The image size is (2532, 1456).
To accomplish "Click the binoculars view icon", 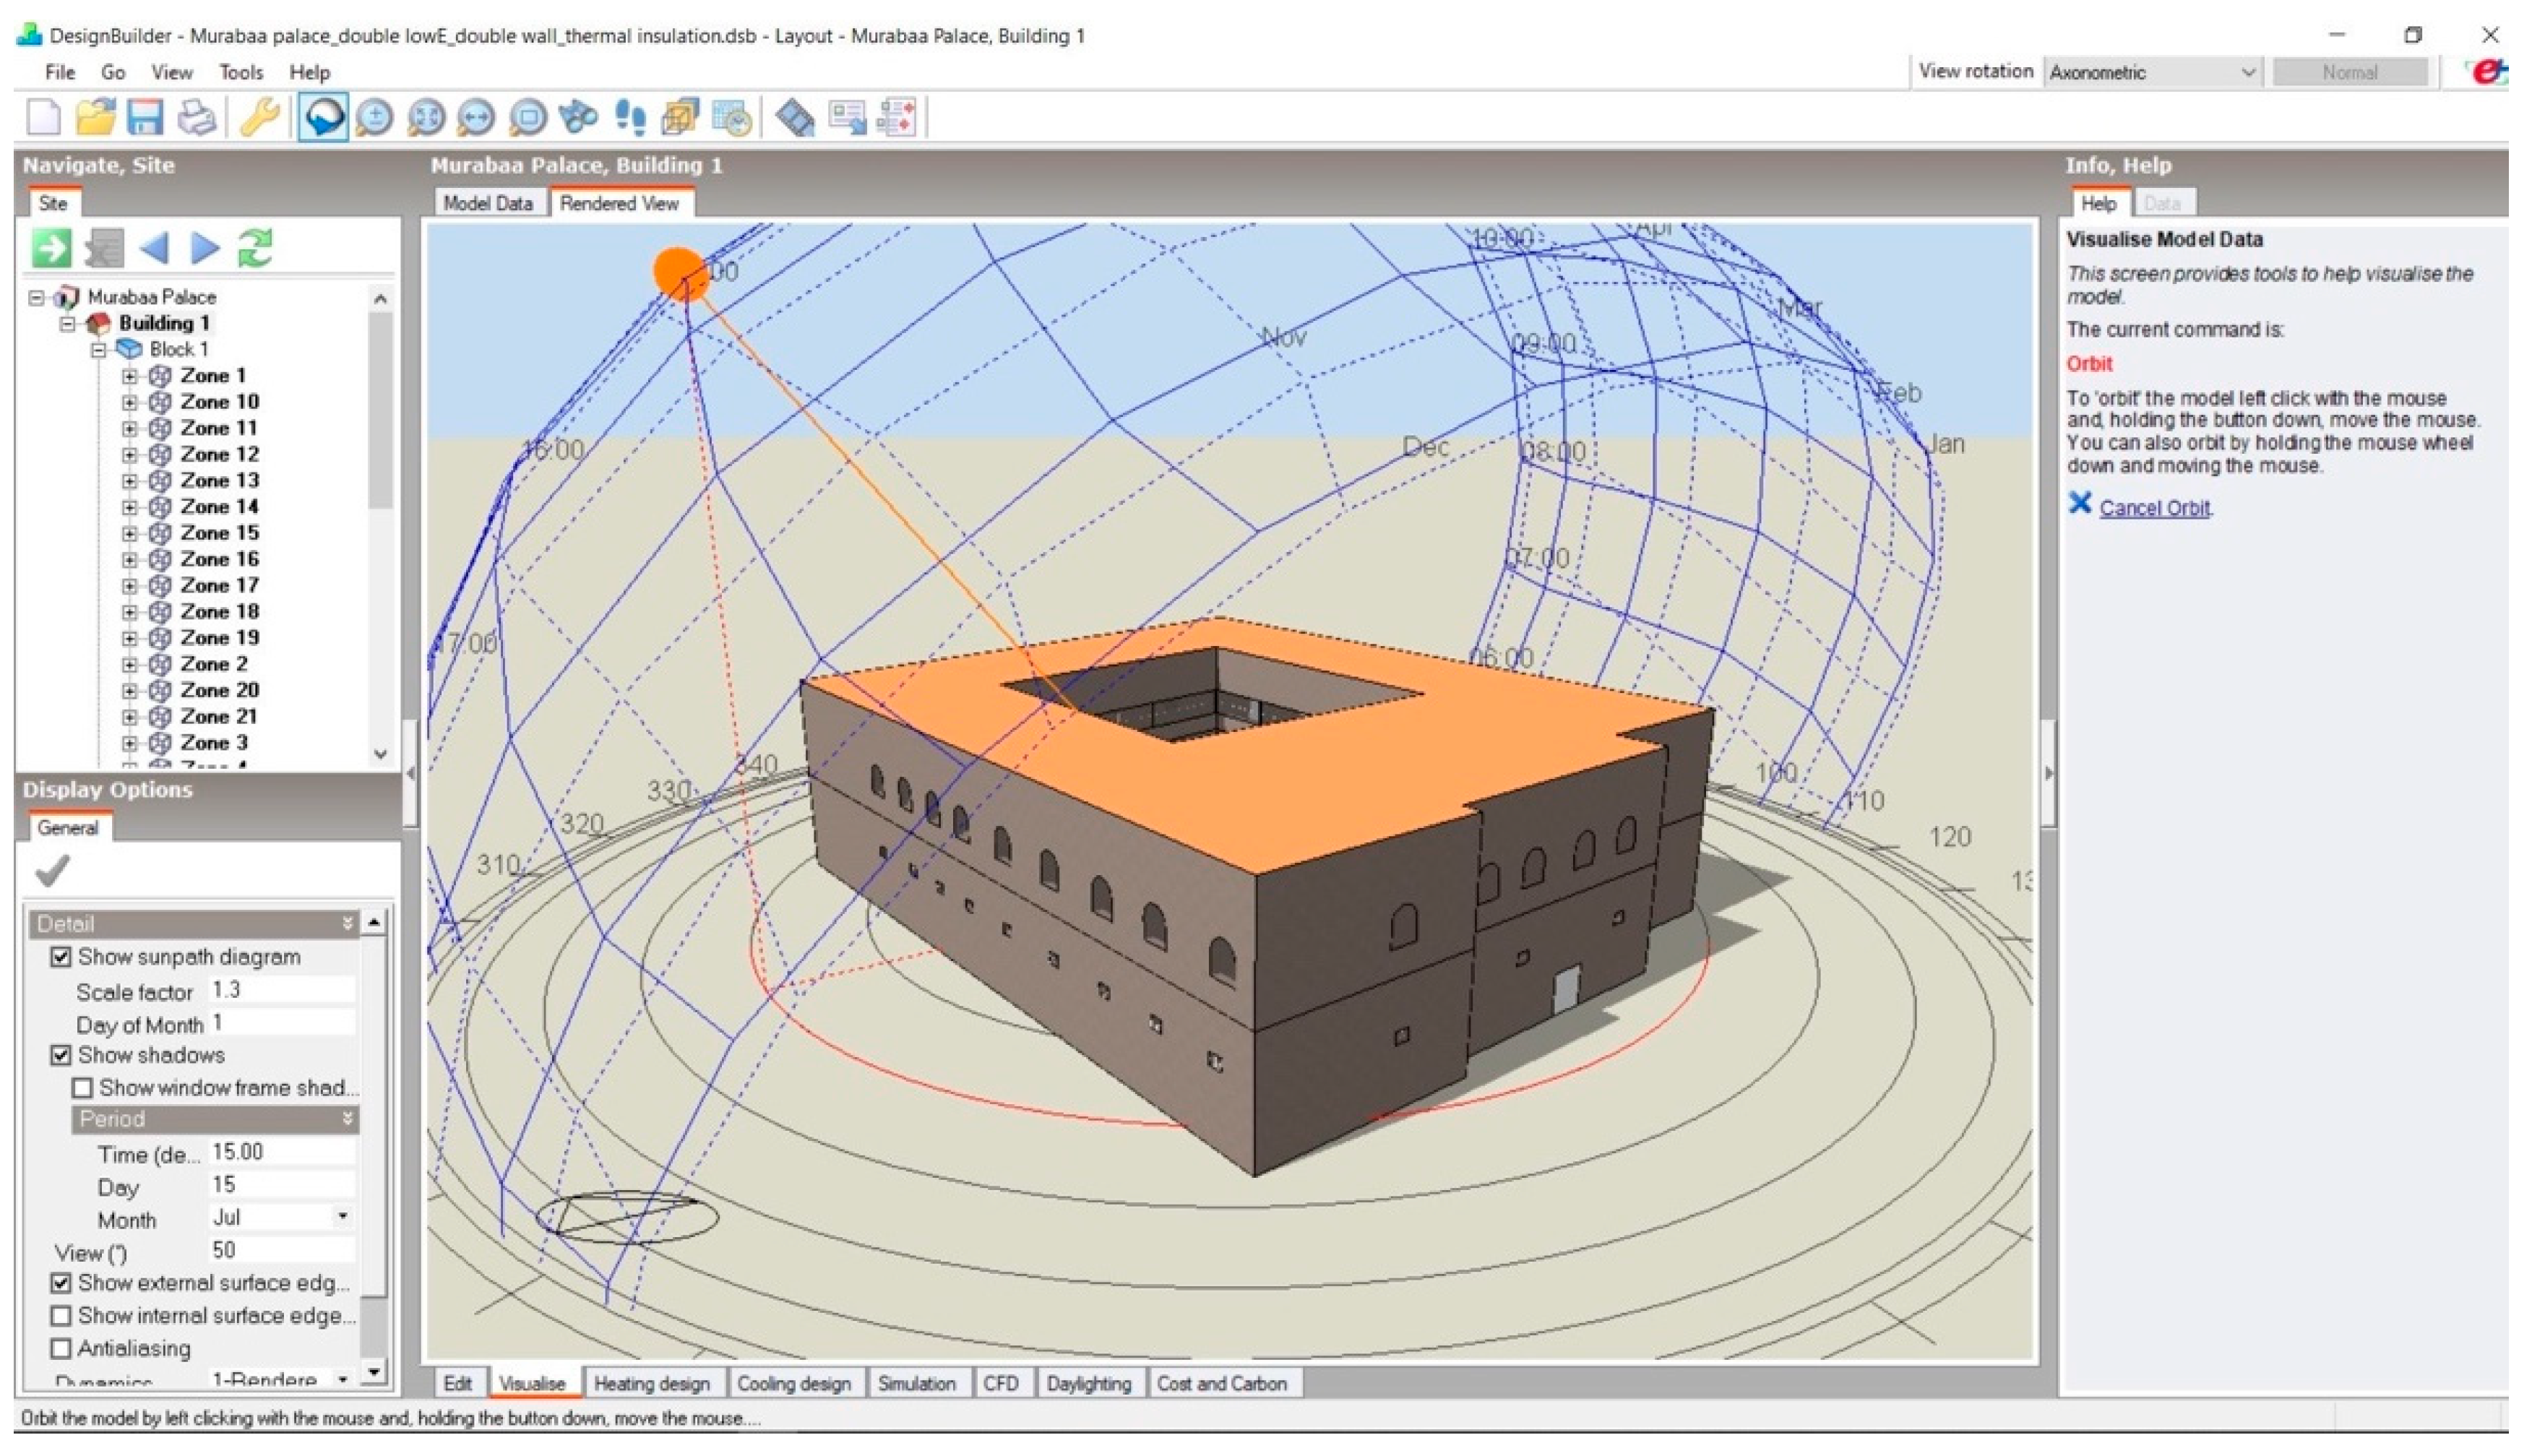I will (578, 118).
